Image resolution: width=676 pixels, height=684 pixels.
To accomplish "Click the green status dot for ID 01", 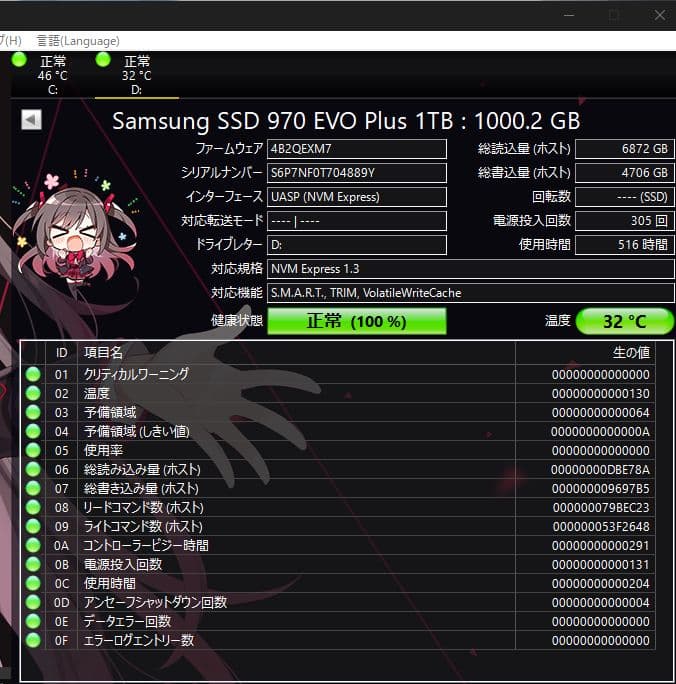I will click(x=33, y=374).
